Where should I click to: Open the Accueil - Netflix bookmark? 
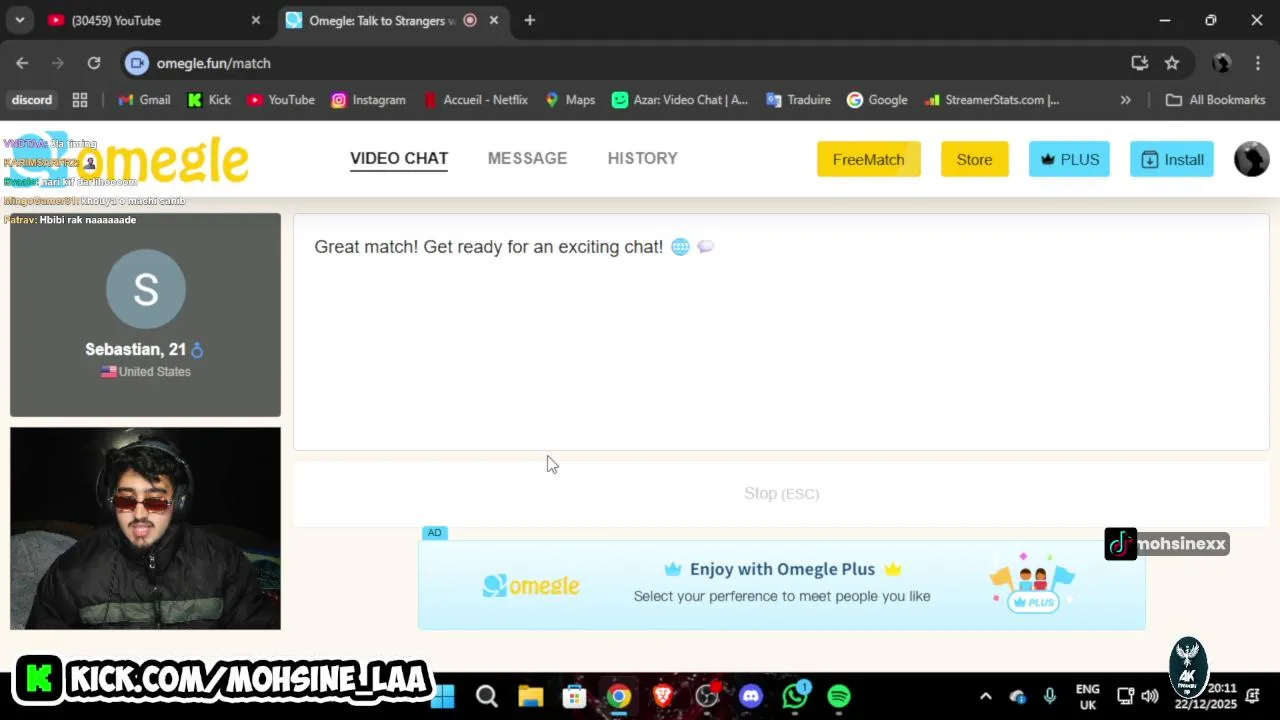coord(475,100)
